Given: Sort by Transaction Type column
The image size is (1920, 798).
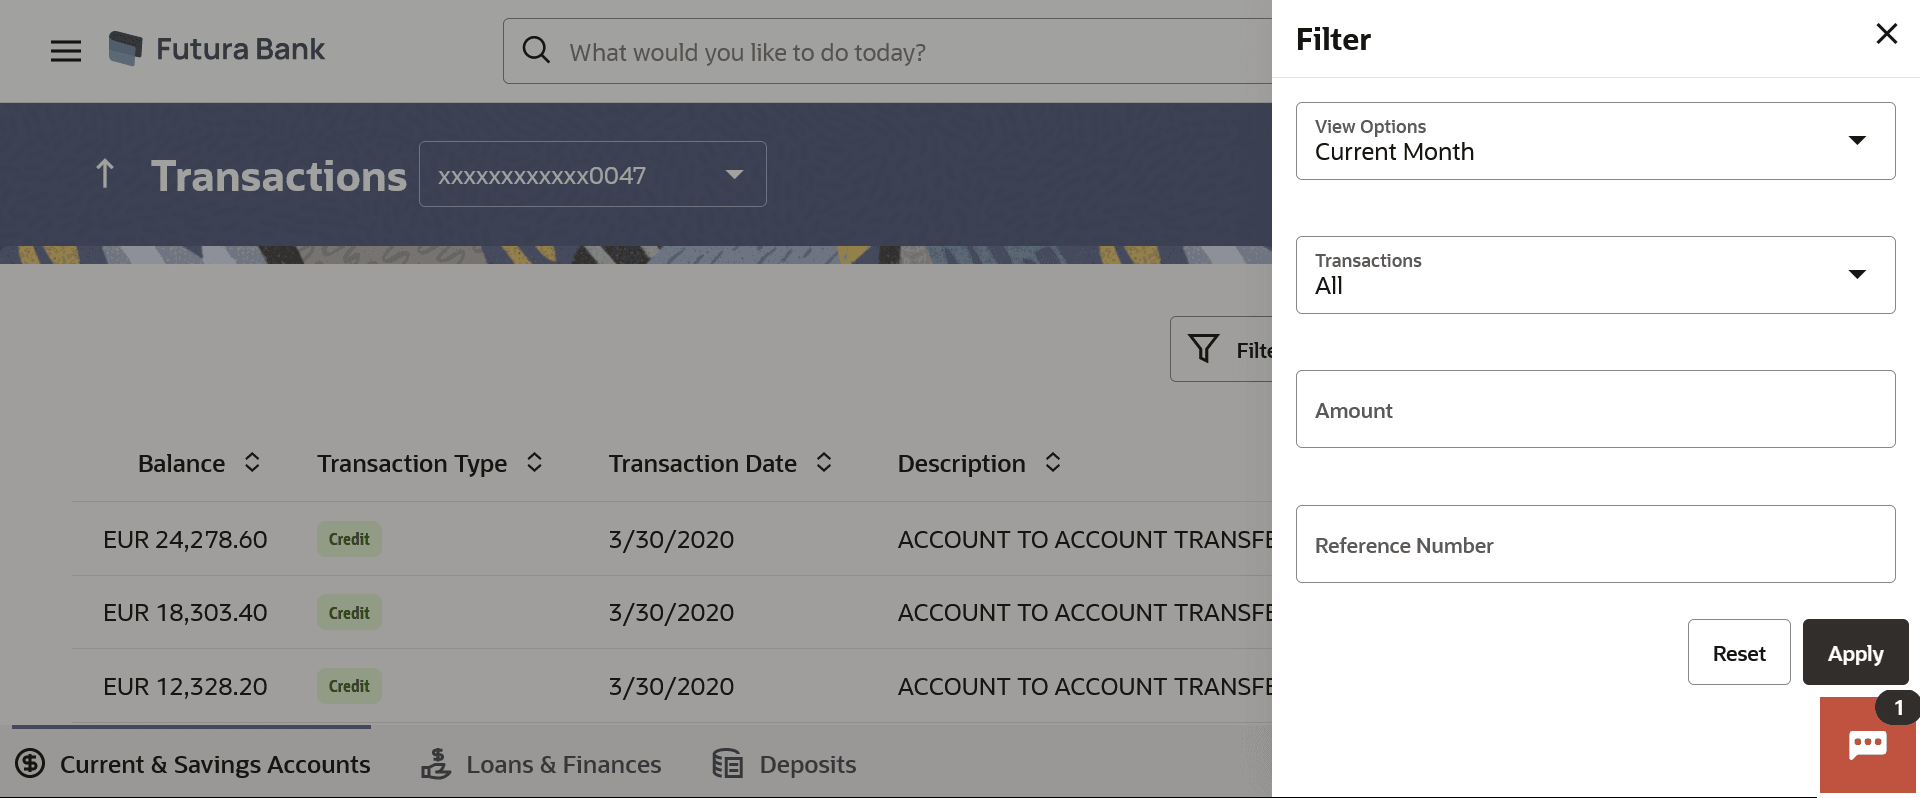Looking at the screenshot, I should 535,462.
